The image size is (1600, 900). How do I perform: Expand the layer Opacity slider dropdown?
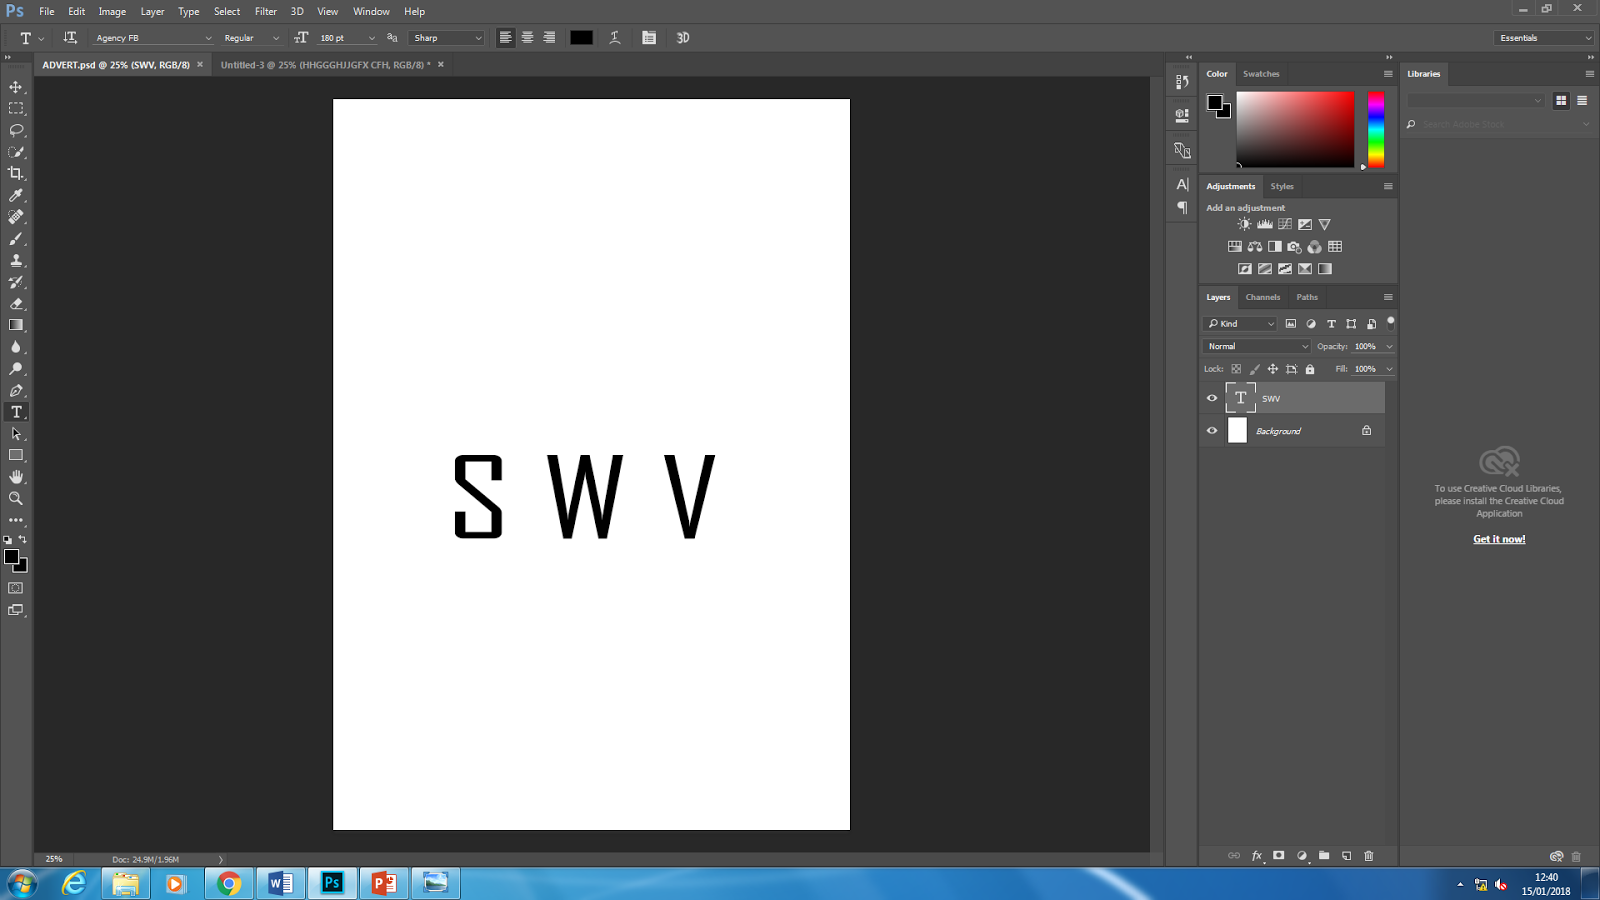tap(1389, 346)
